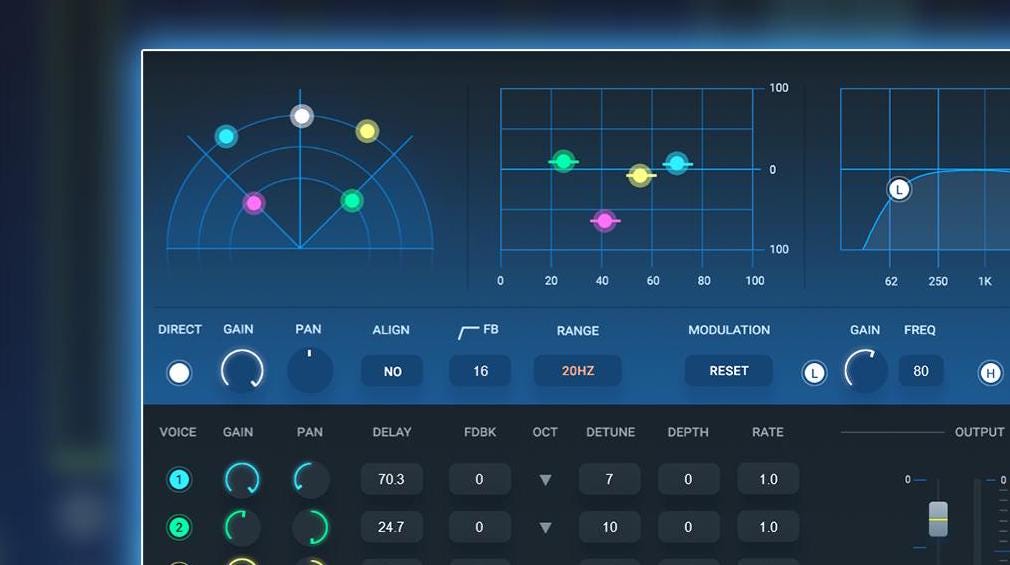Screen dimensions: 1010x565
Task: Click the Align NO button
Action: [392, 371]
